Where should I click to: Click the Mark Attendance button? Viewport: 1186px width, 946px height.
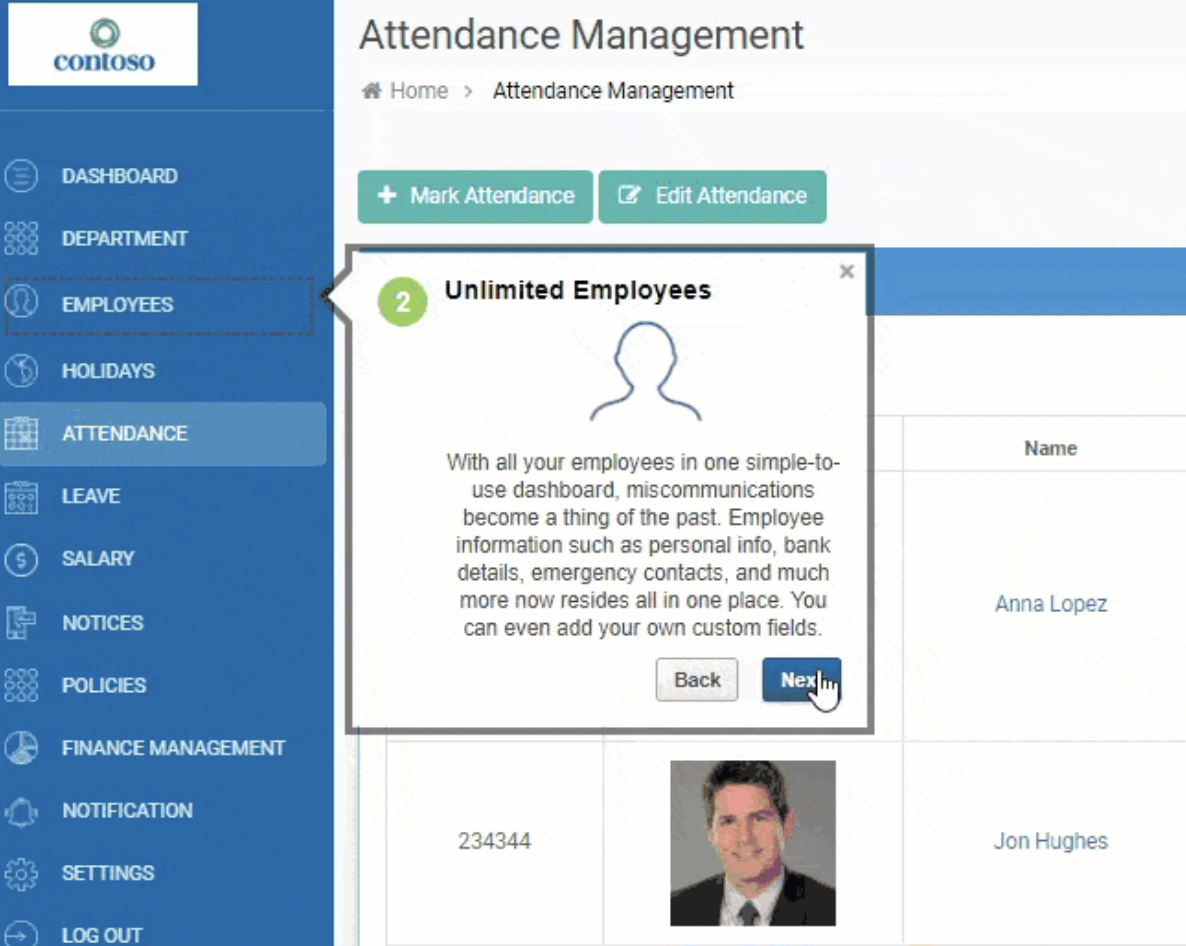click(x=475, y=197)
